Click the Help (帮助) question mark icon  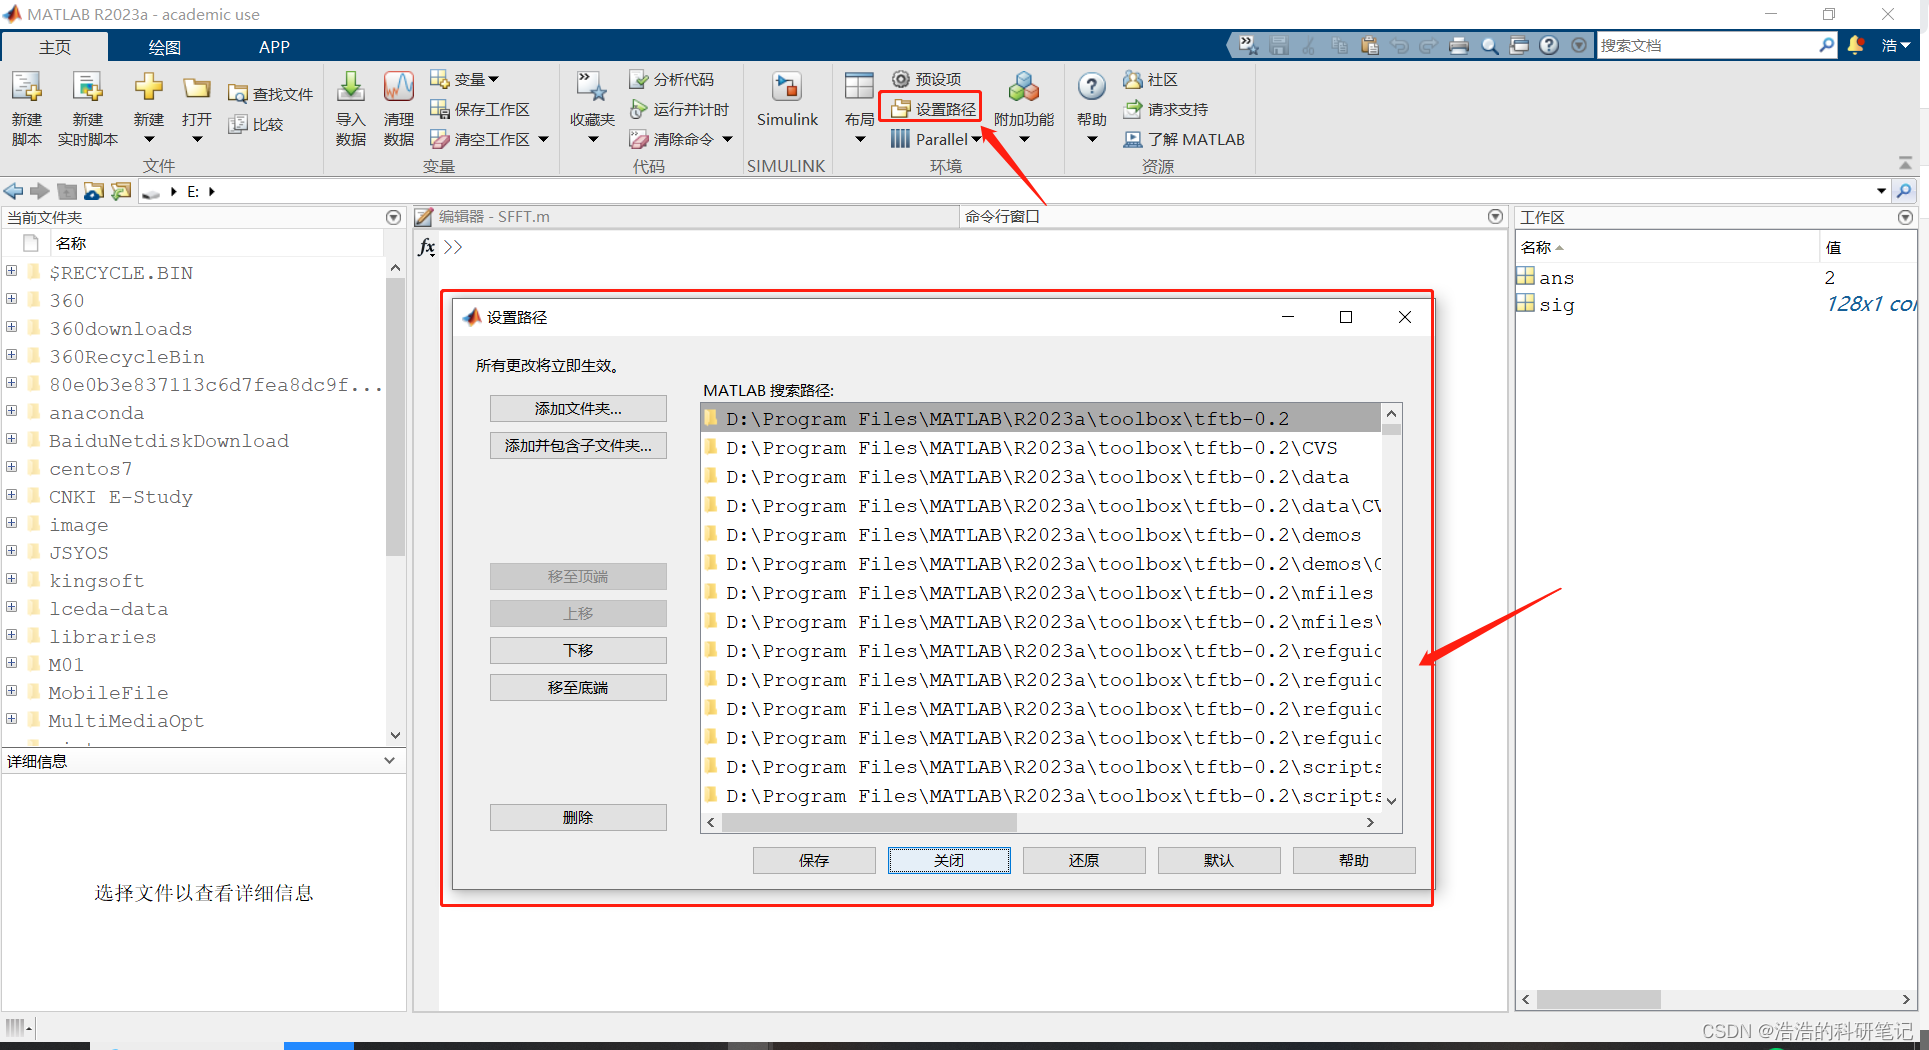[1092, 87]
